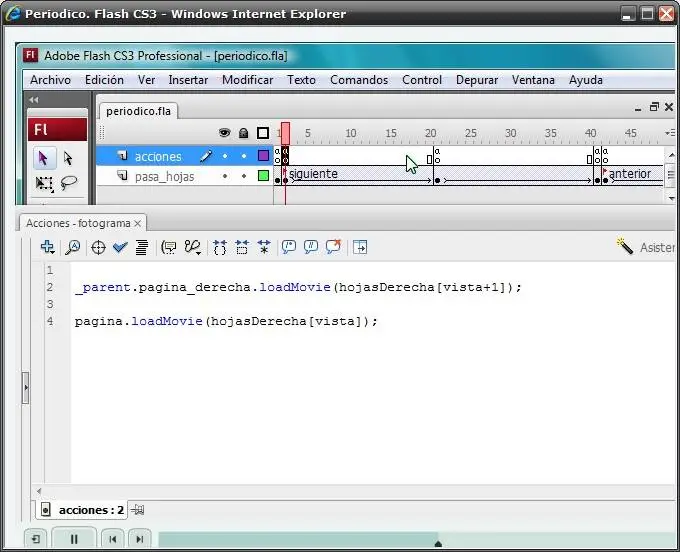Screen dimensions: 680x552
Task: Open Debug options icon
Action: 192,247
